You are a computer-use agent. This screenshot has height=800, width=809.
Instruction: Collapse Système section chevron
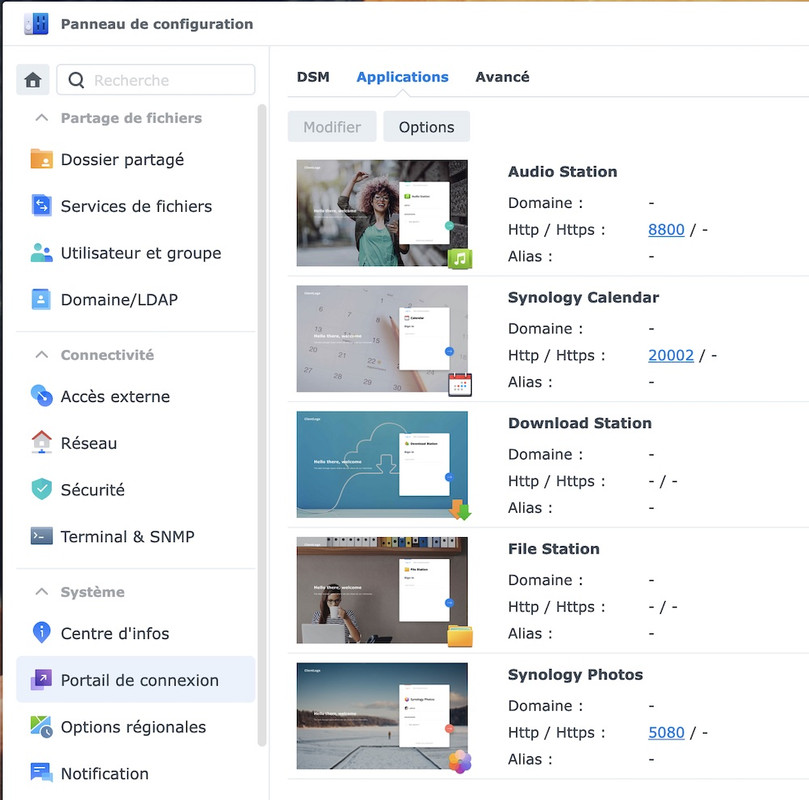42,592
